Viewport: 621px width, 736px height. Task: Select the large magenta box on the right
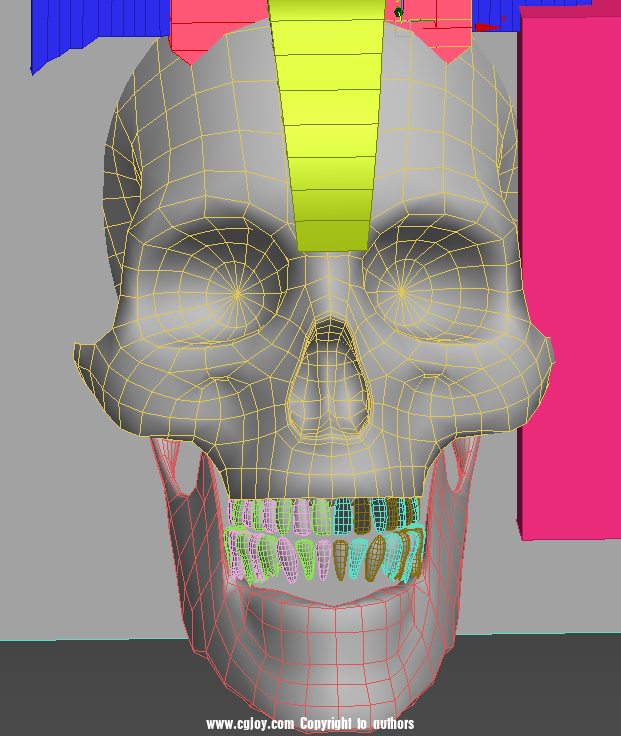click(568, 250)
